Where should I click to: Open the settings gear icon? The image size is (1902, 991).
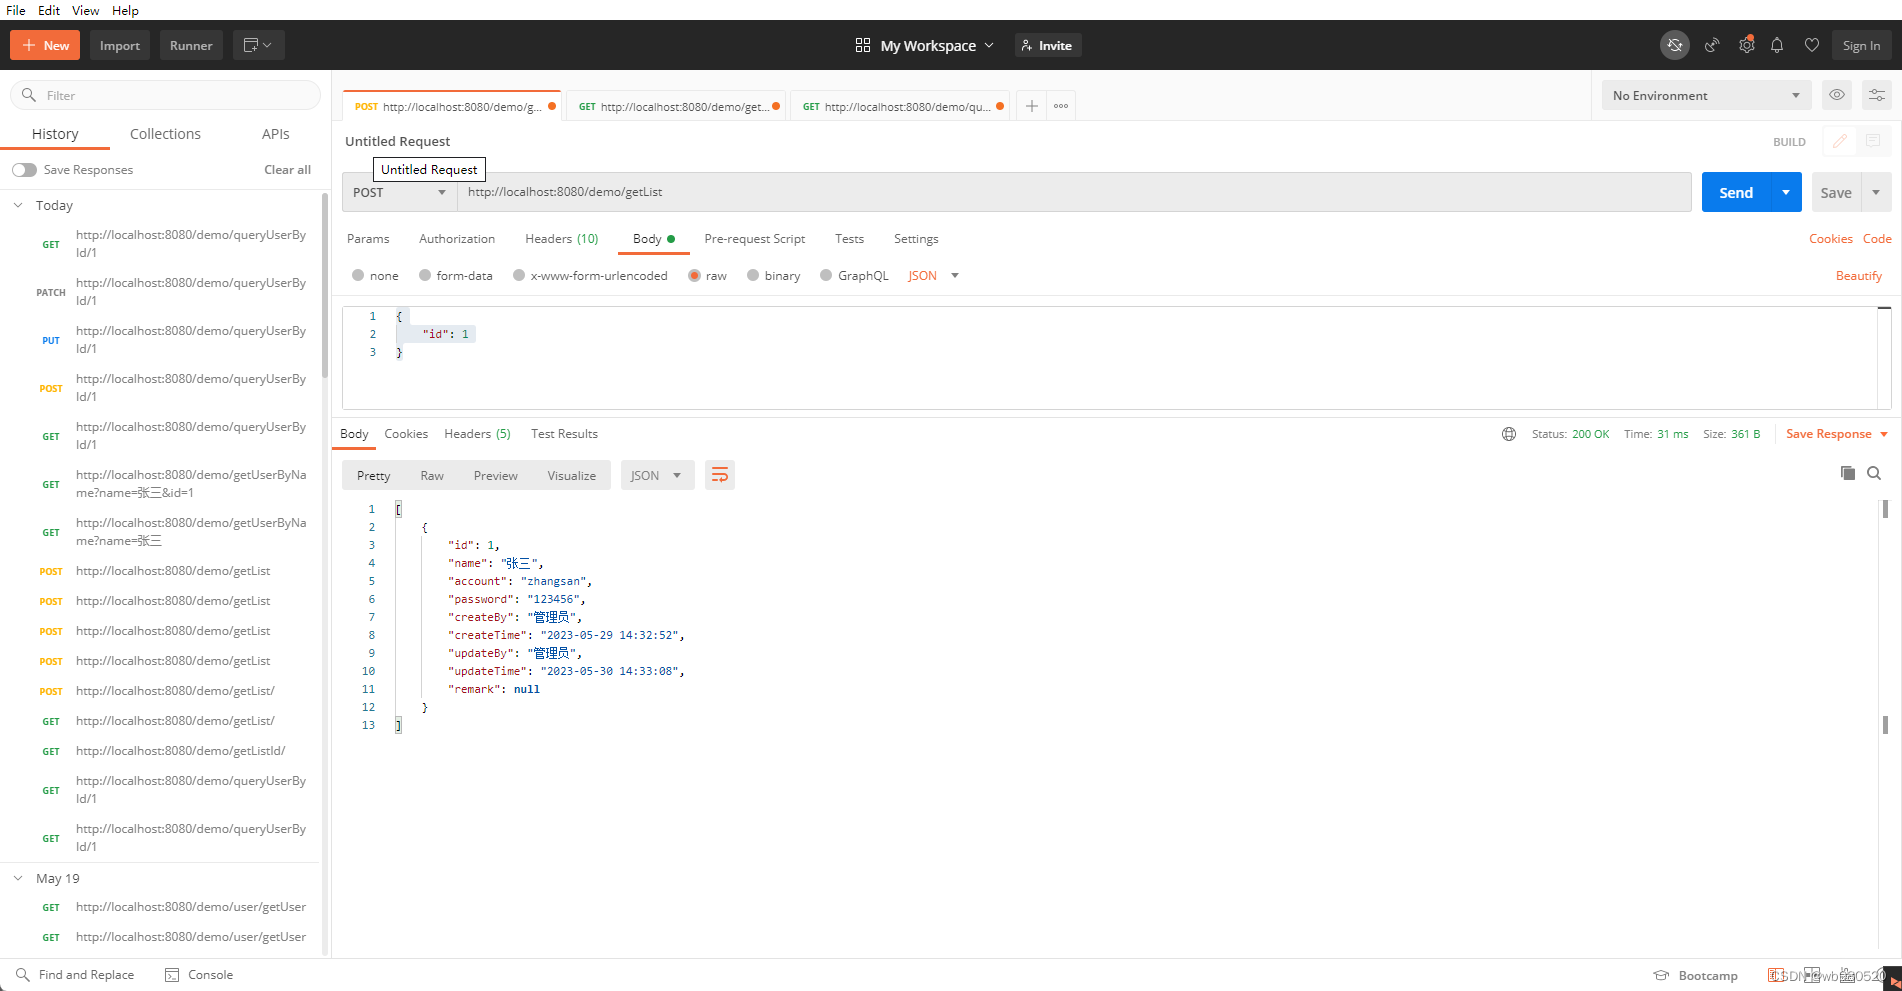pyautogui.click(x=1746, y=45)
